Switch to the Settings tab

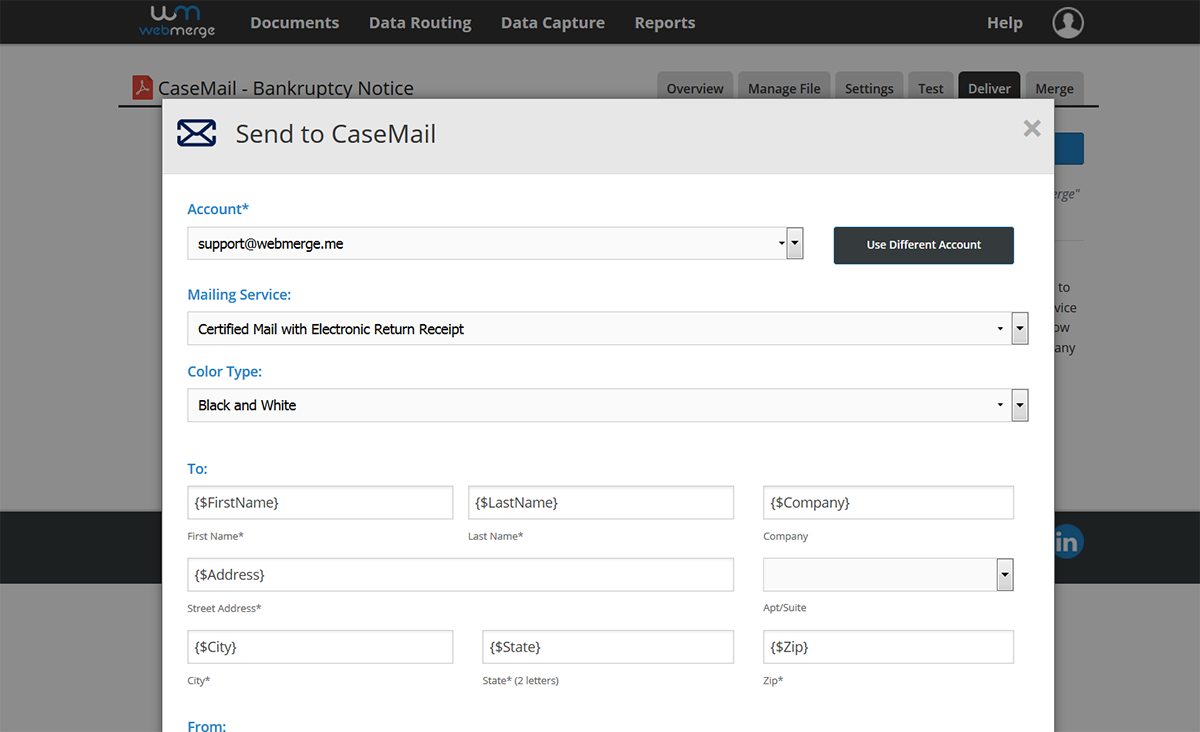[869, 88]
